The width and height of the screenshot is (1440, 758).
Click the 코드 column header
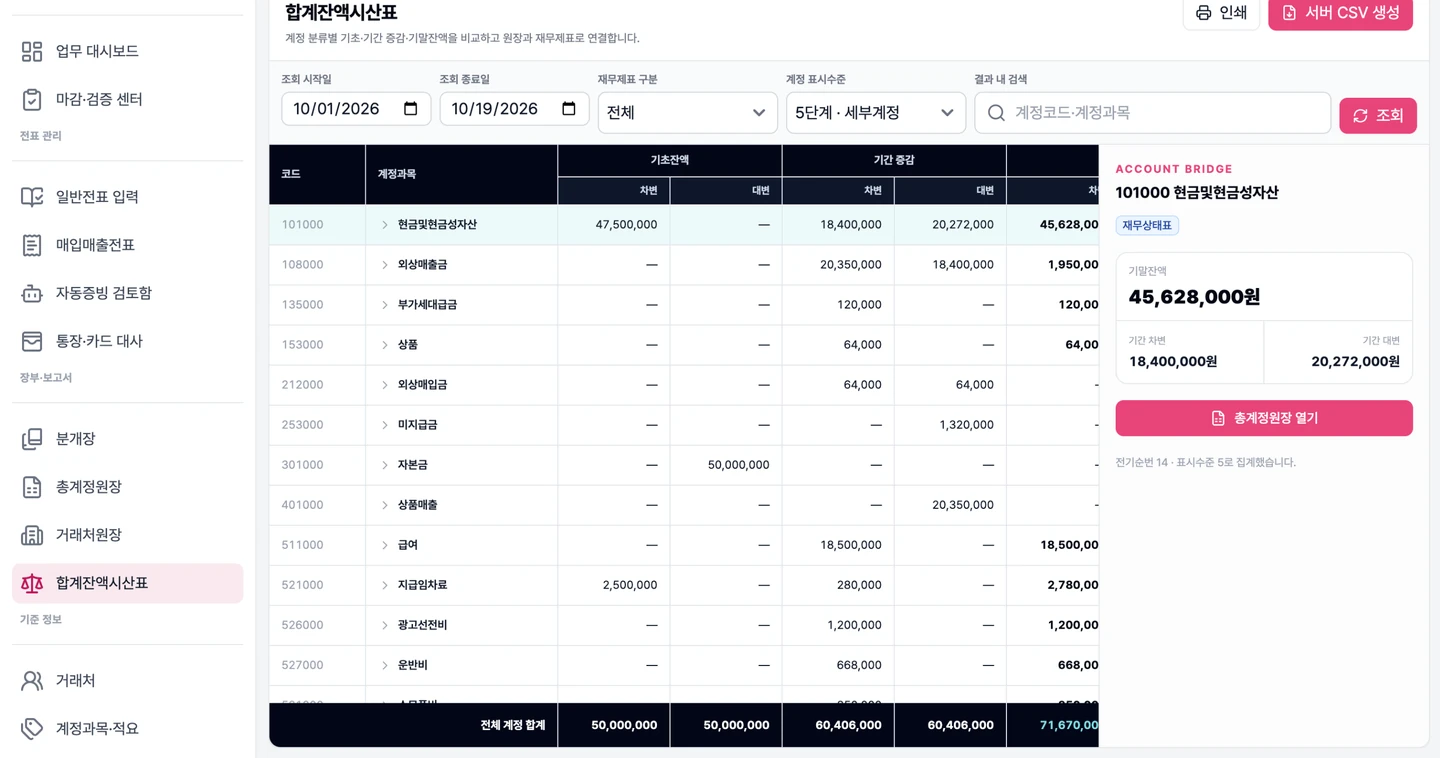[317, 175]
